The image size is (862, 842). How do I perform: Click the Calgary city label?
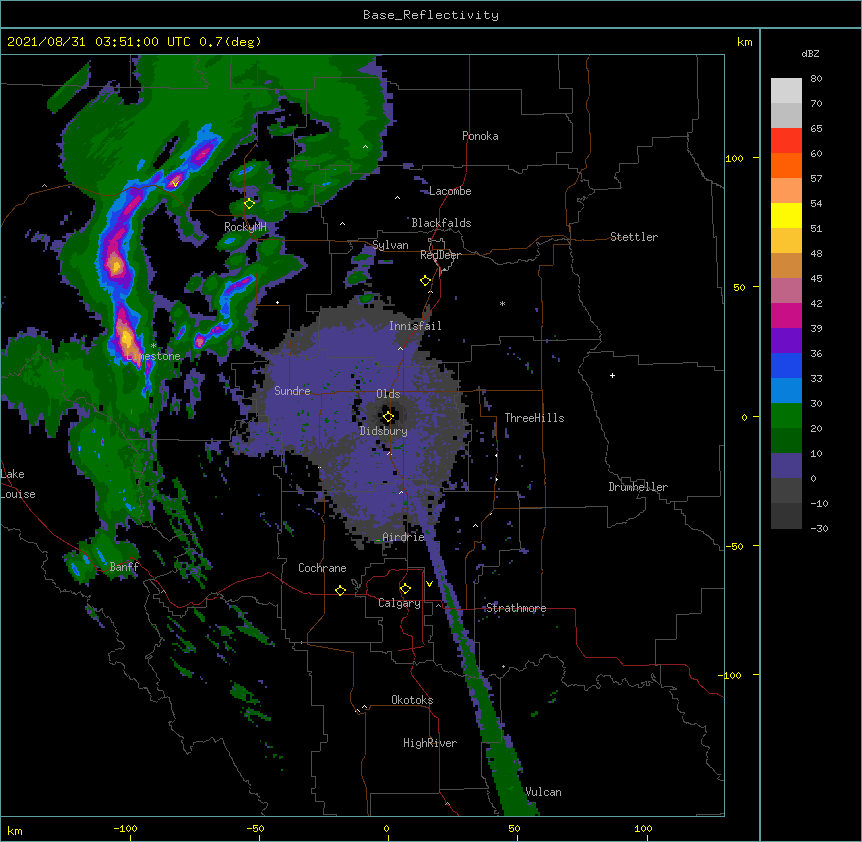click(399, 603)
